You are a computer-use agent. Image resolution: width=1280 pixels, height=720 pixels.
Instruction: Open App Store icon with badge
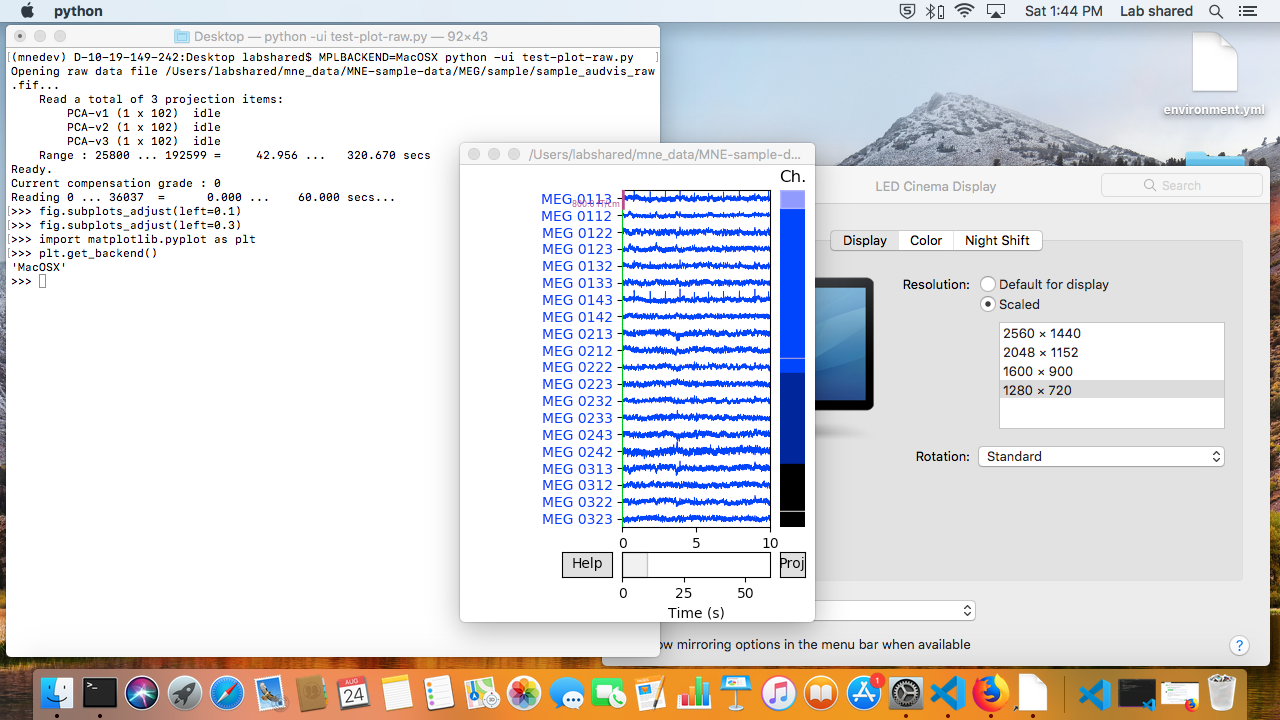pyautogui.click(x=864, y=693)
